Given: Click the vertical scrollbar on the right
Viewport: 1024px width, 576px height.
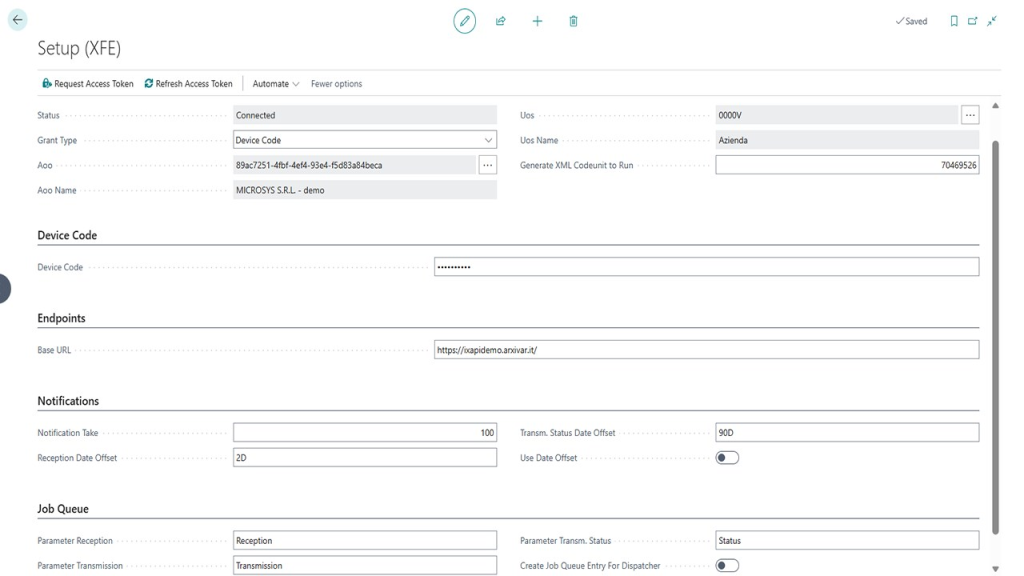Looking at the screenshot, I should click(x=995, y=330).
